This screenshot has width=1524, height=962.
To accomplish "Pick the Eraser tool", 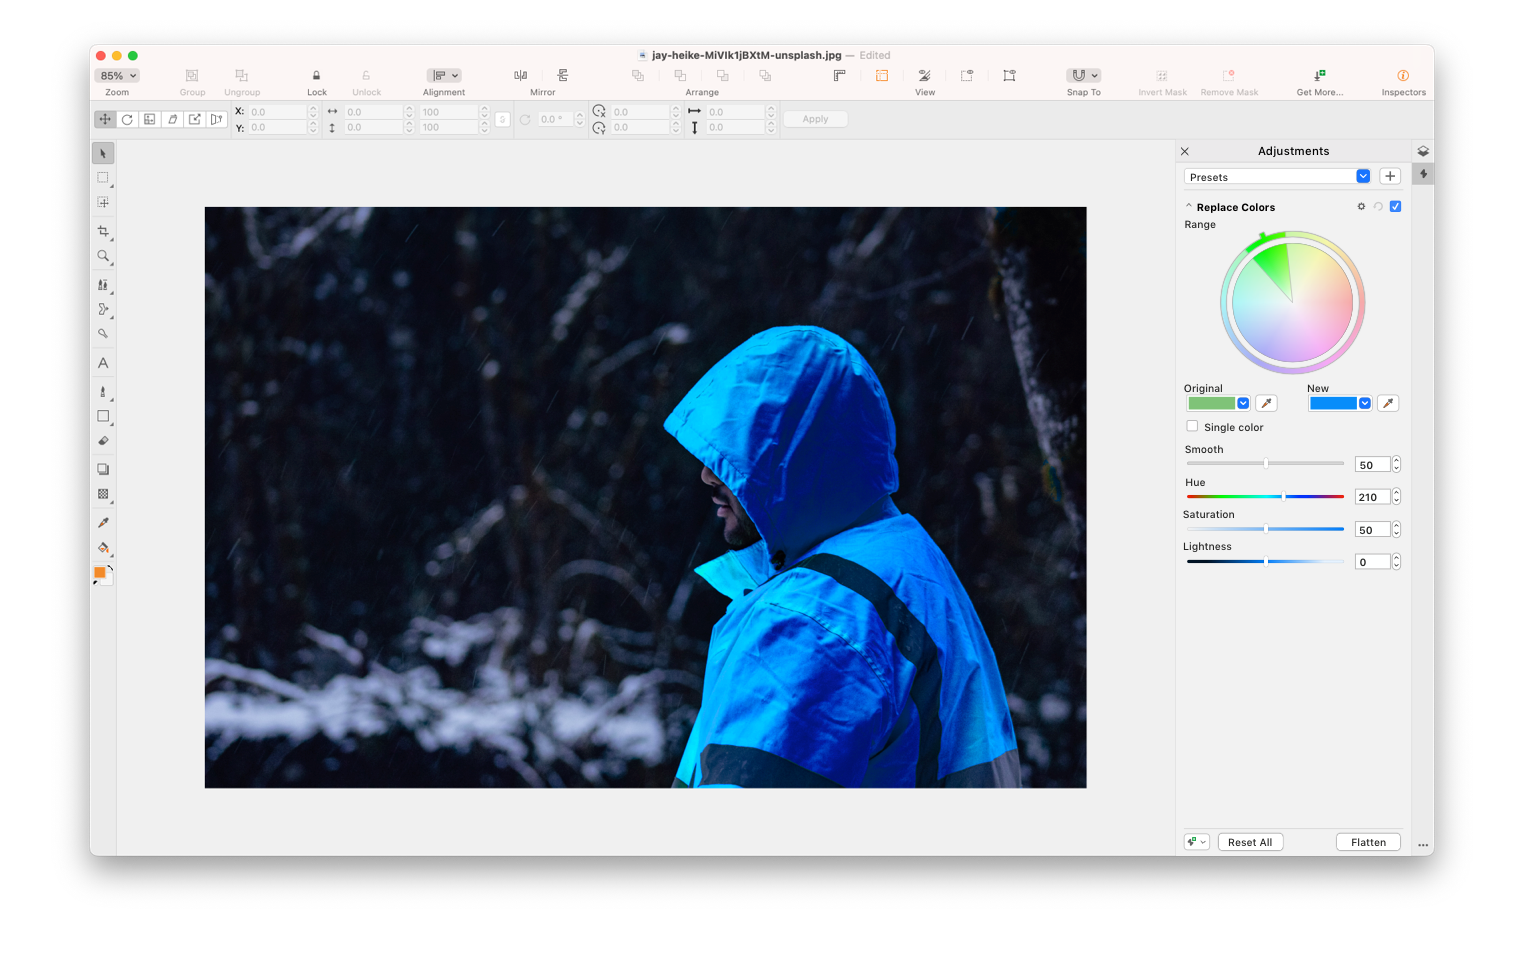I will coord(103,441).
